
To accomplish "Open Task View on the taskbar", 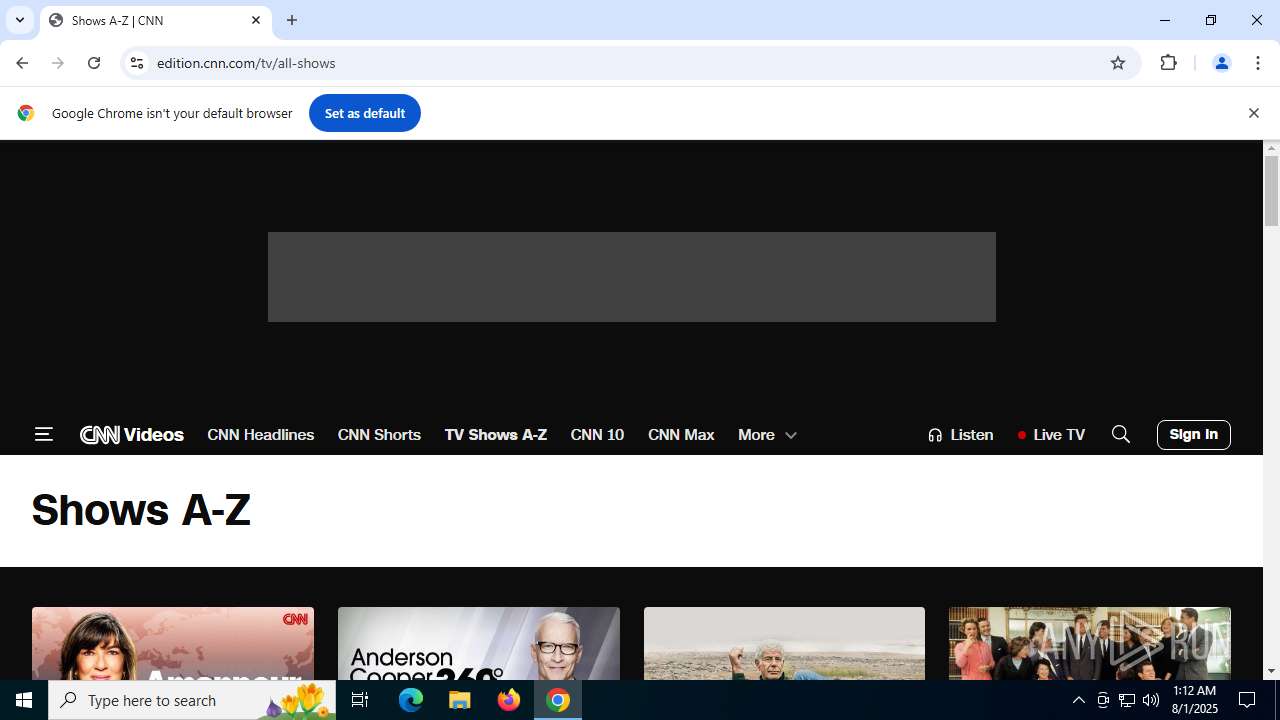I will pyautogui.click(x=360, y=700).
